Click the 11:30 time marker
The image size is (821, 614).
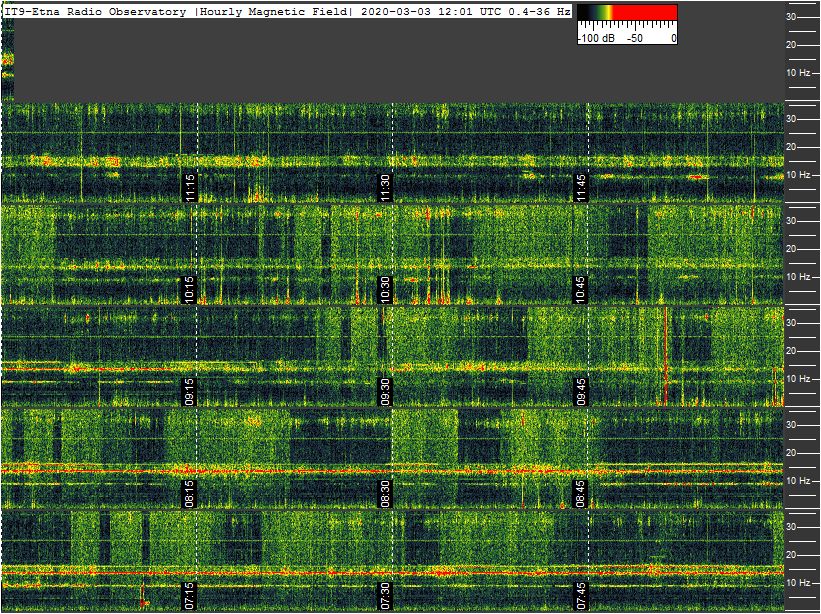point(385,187)
